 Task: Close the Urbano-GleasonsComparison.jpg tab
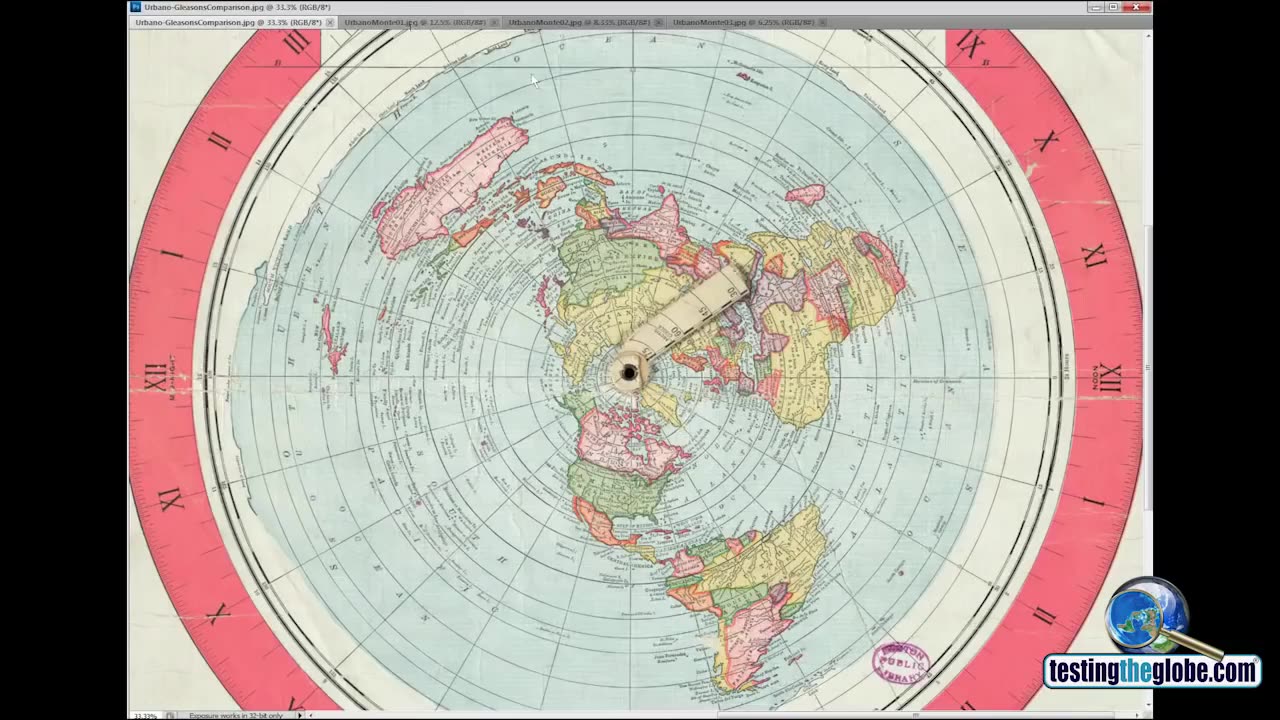pyautogui.click(x=330, y=22)
